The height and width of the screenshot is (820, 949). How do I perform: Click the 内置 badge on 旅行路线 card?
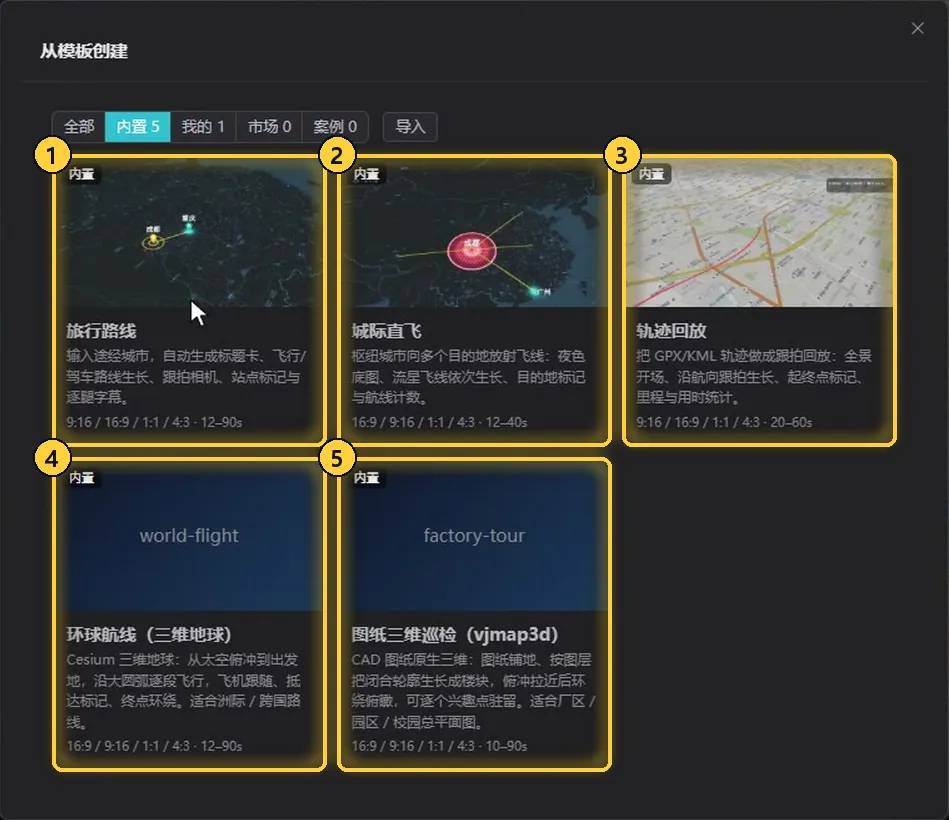click(x=82, y=174)
